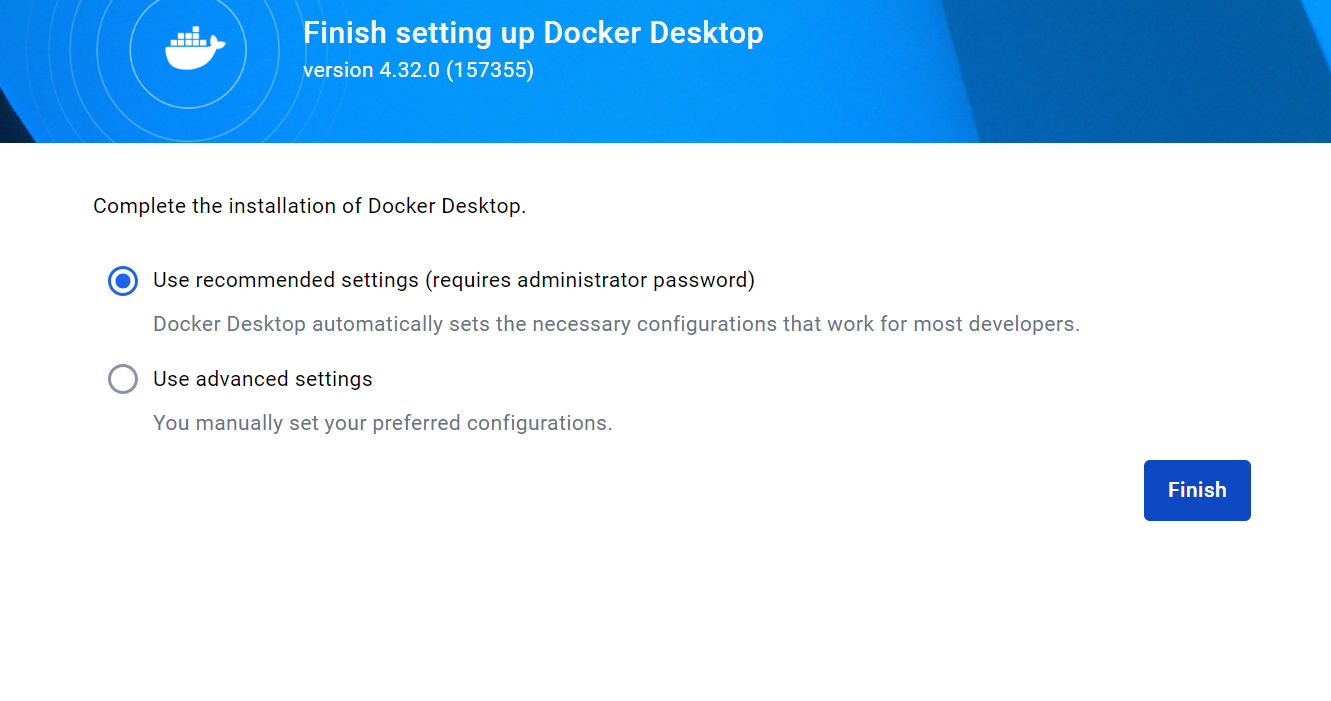Image resolution: width=1331 pixels, height=701 pixels.
Task: Select the Use recommended settings radio button
Action: point(122,281)
